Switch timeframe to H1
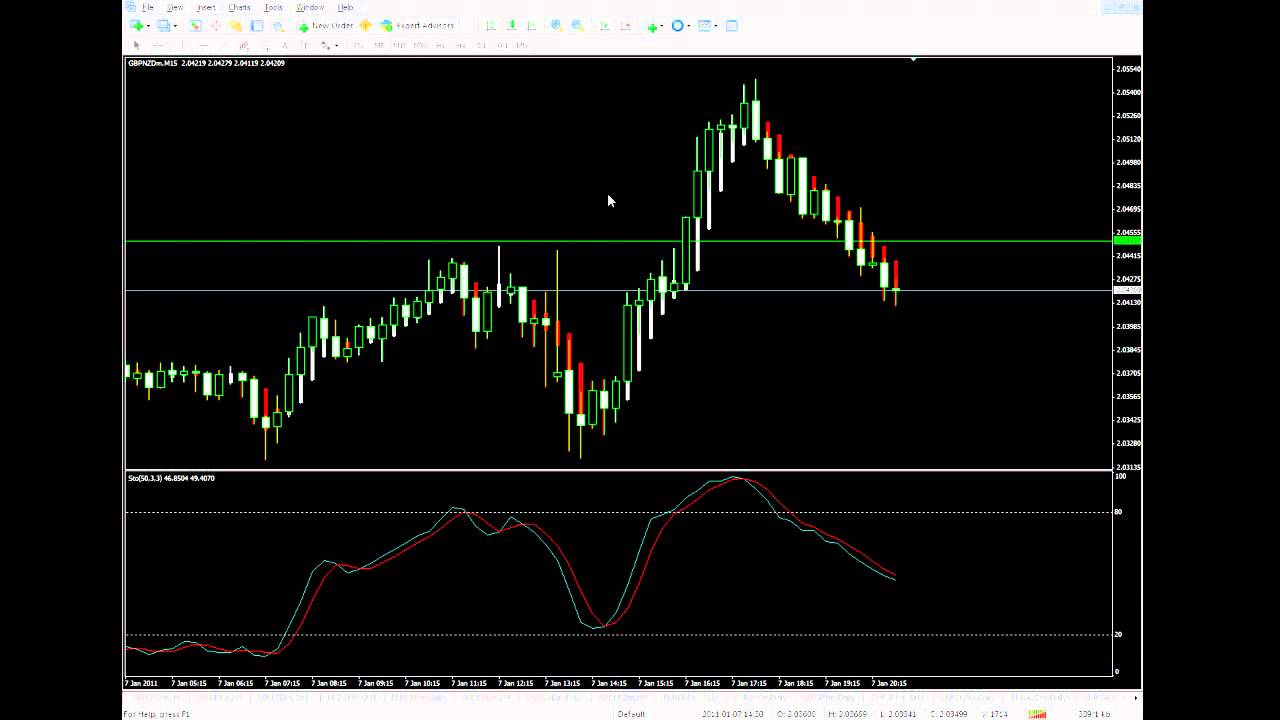This screenshot has width=1280, height=720. 440,45
